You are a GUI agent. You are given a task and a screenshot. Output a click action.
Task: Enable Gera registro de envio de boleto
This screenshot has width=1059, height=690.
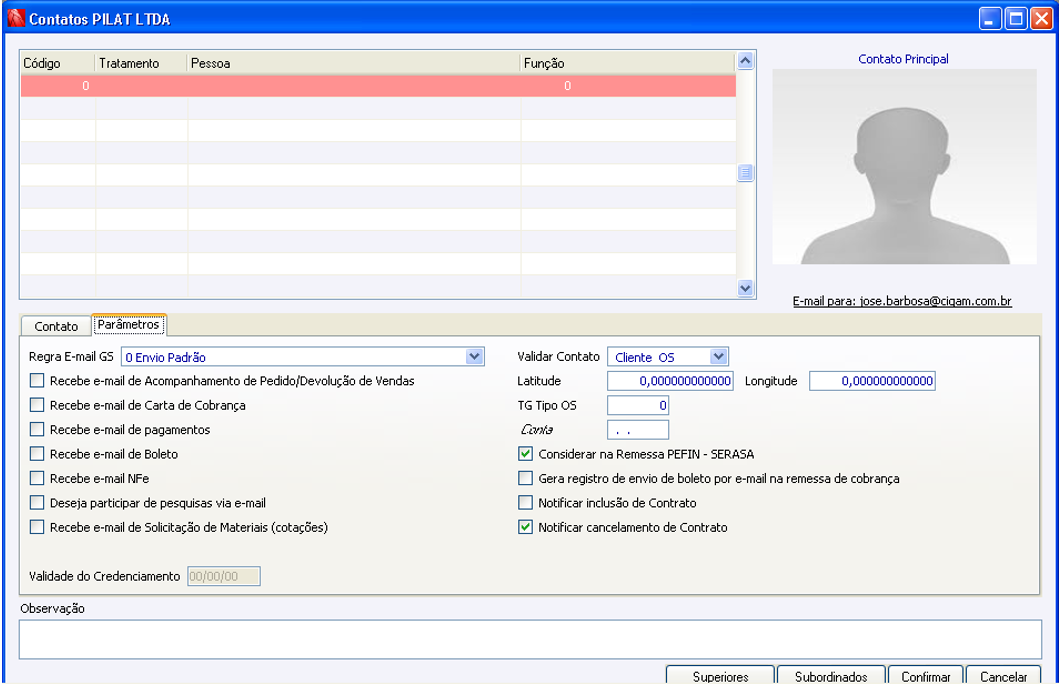[x=525, y=478]
